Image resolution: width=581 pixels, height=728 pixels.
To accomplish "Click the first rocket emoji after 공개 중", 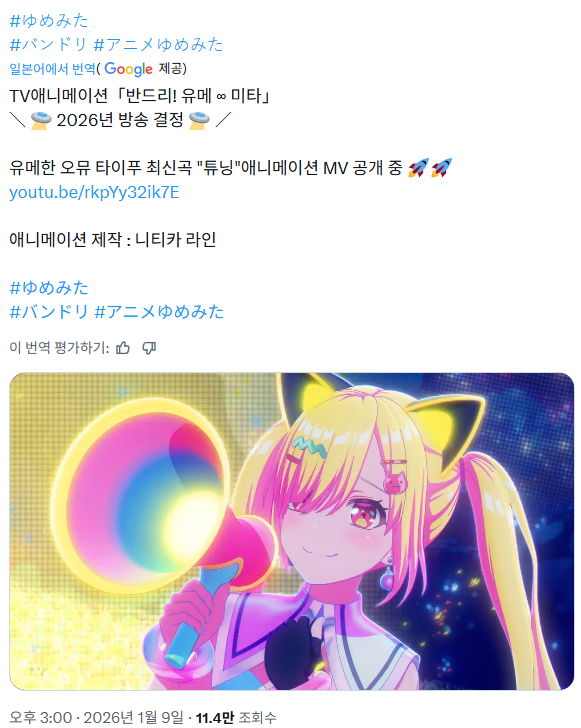I will (x=418, y=168).
